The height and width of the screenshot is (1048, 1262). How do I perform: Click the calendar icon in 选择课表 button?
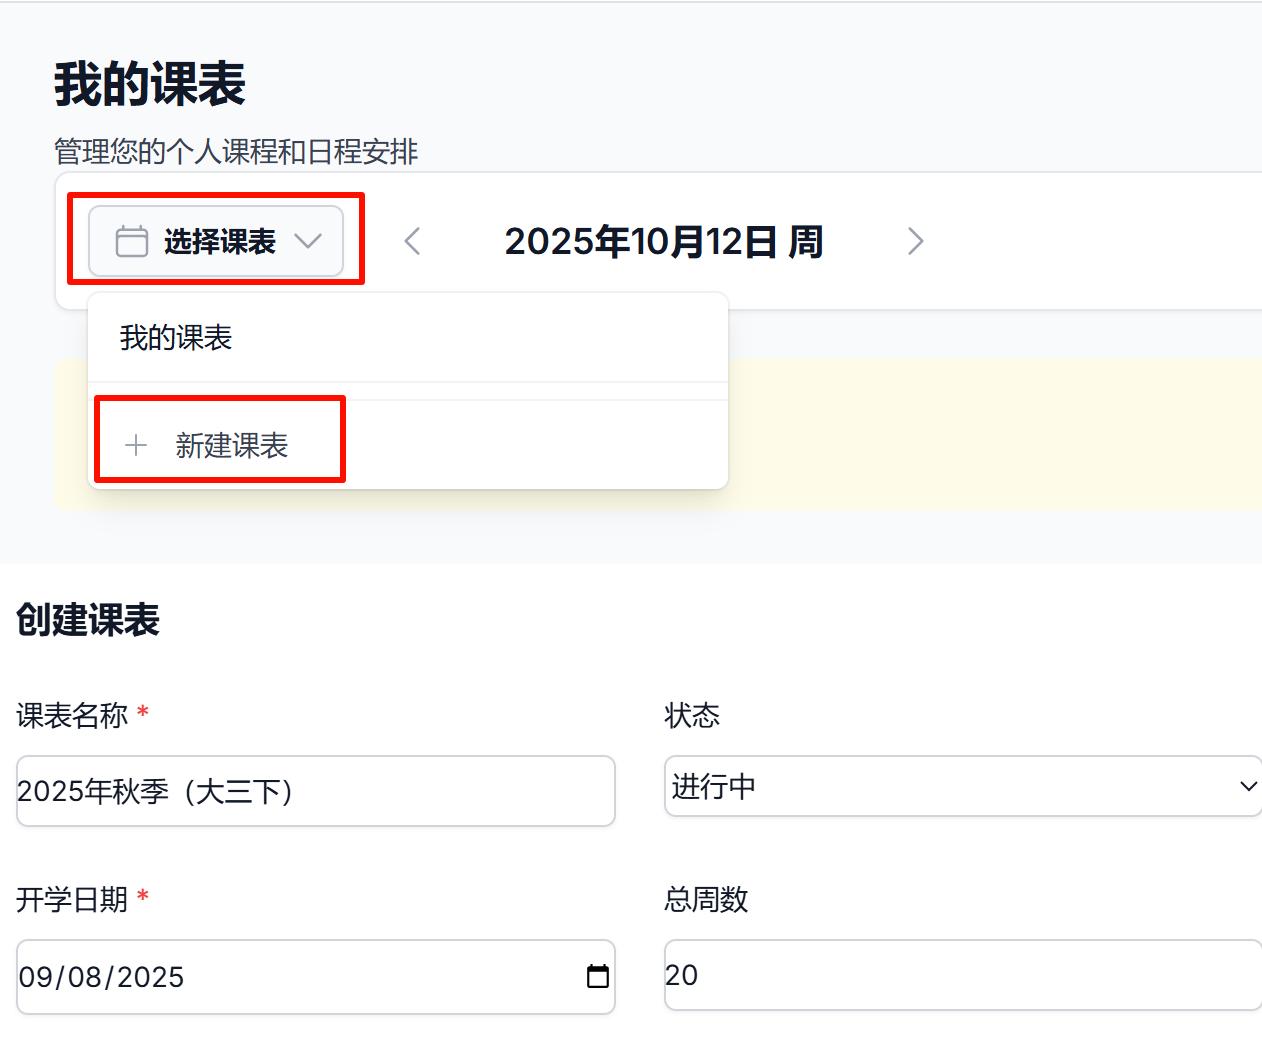coord(132,241)
